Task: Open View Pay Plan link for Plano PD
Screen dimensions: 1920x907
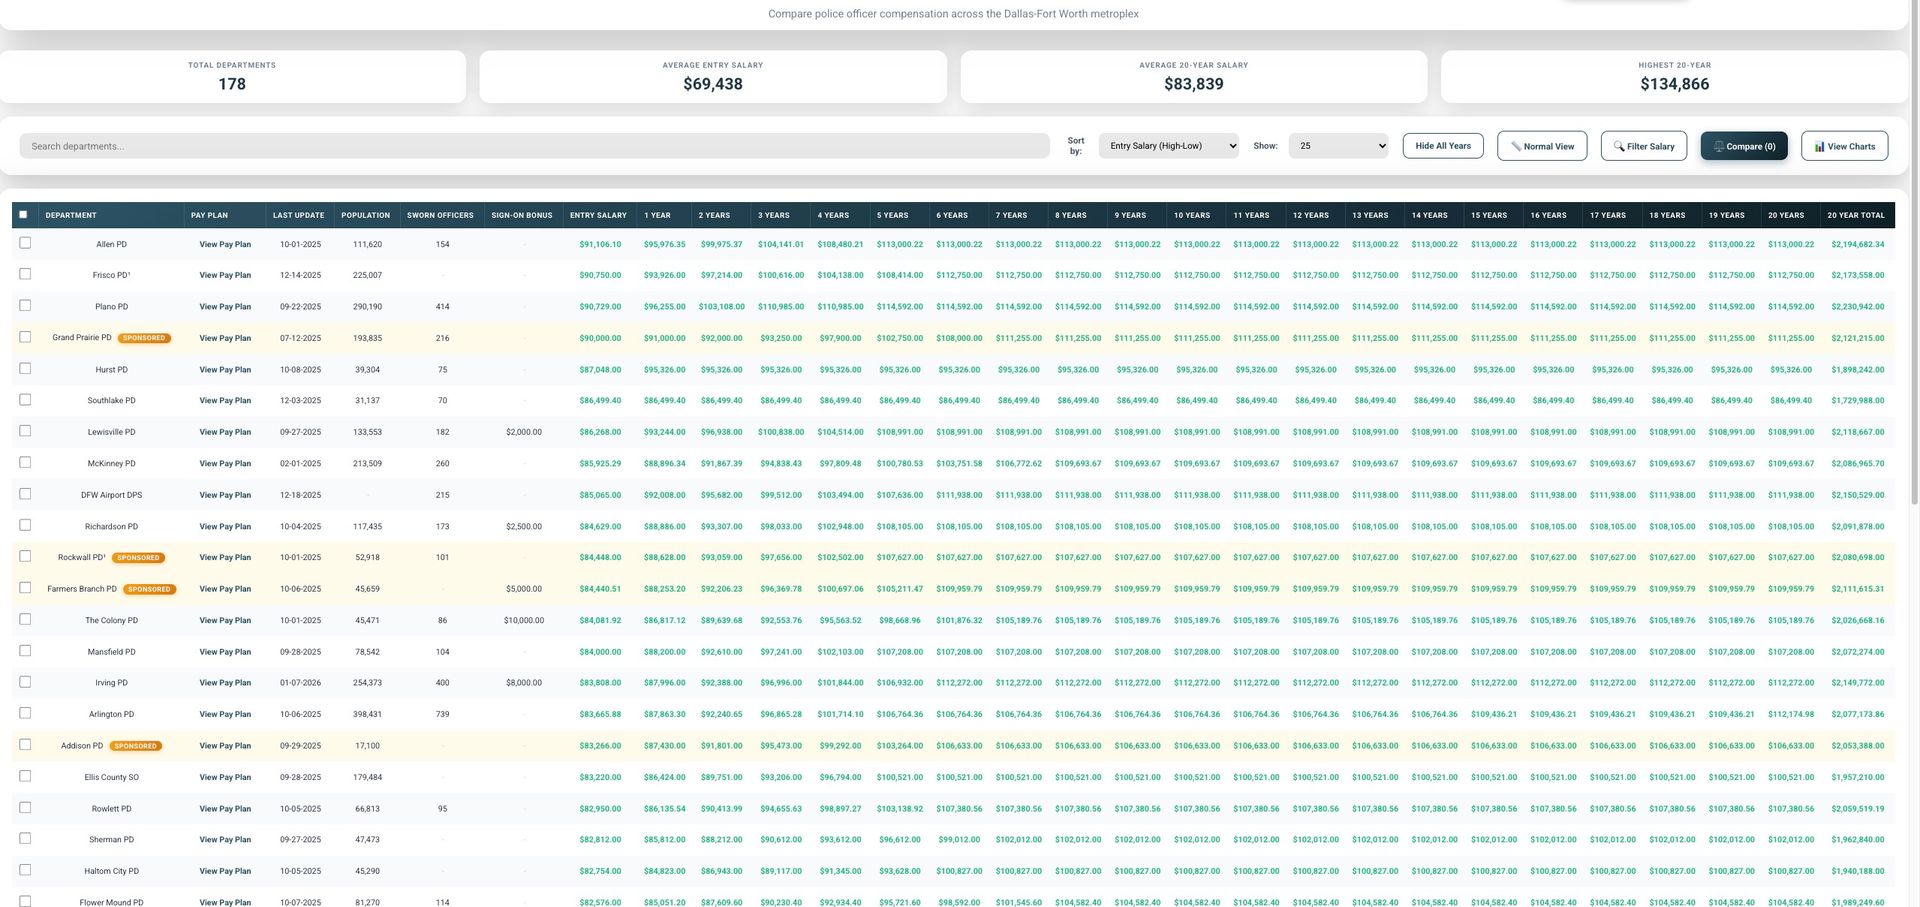Action: pos(225,307)
